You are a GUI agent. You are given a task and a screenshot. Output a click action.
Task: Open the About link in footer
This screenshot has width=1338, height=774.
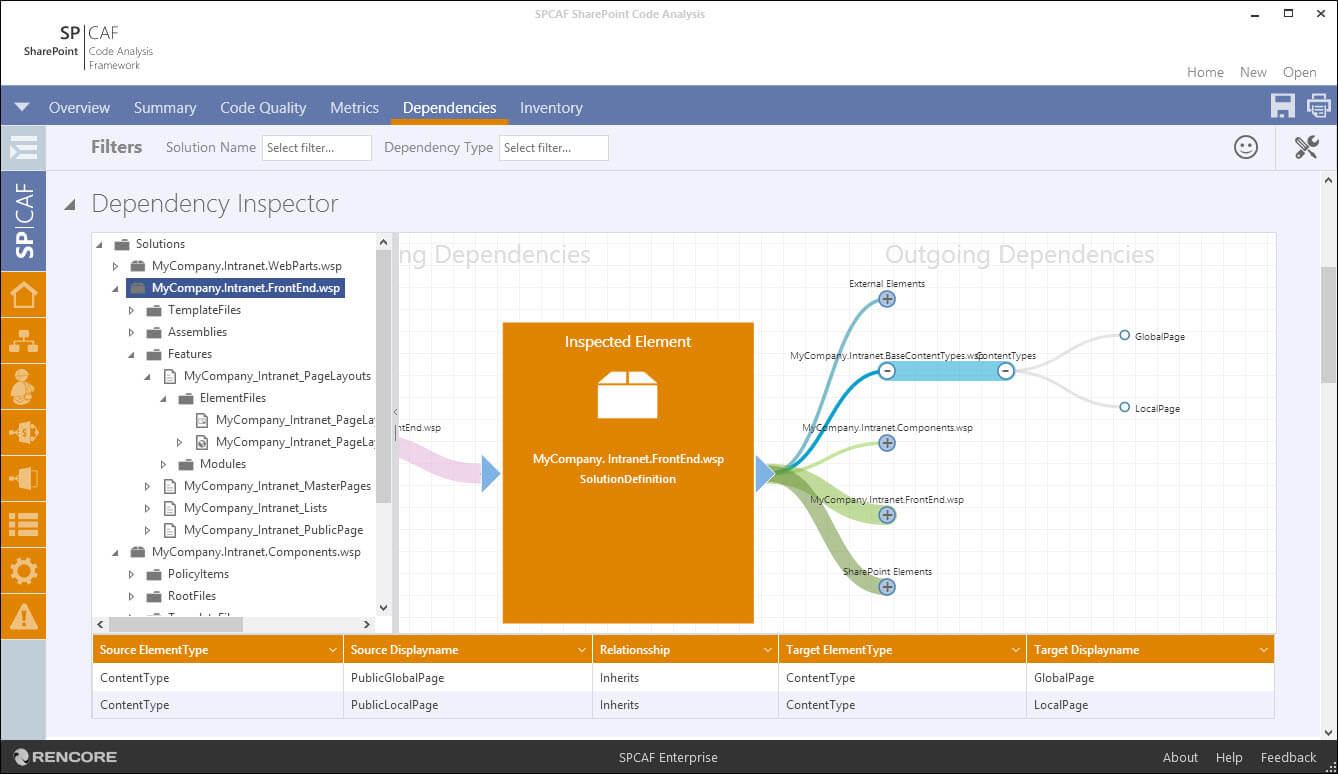point(1180,757)
